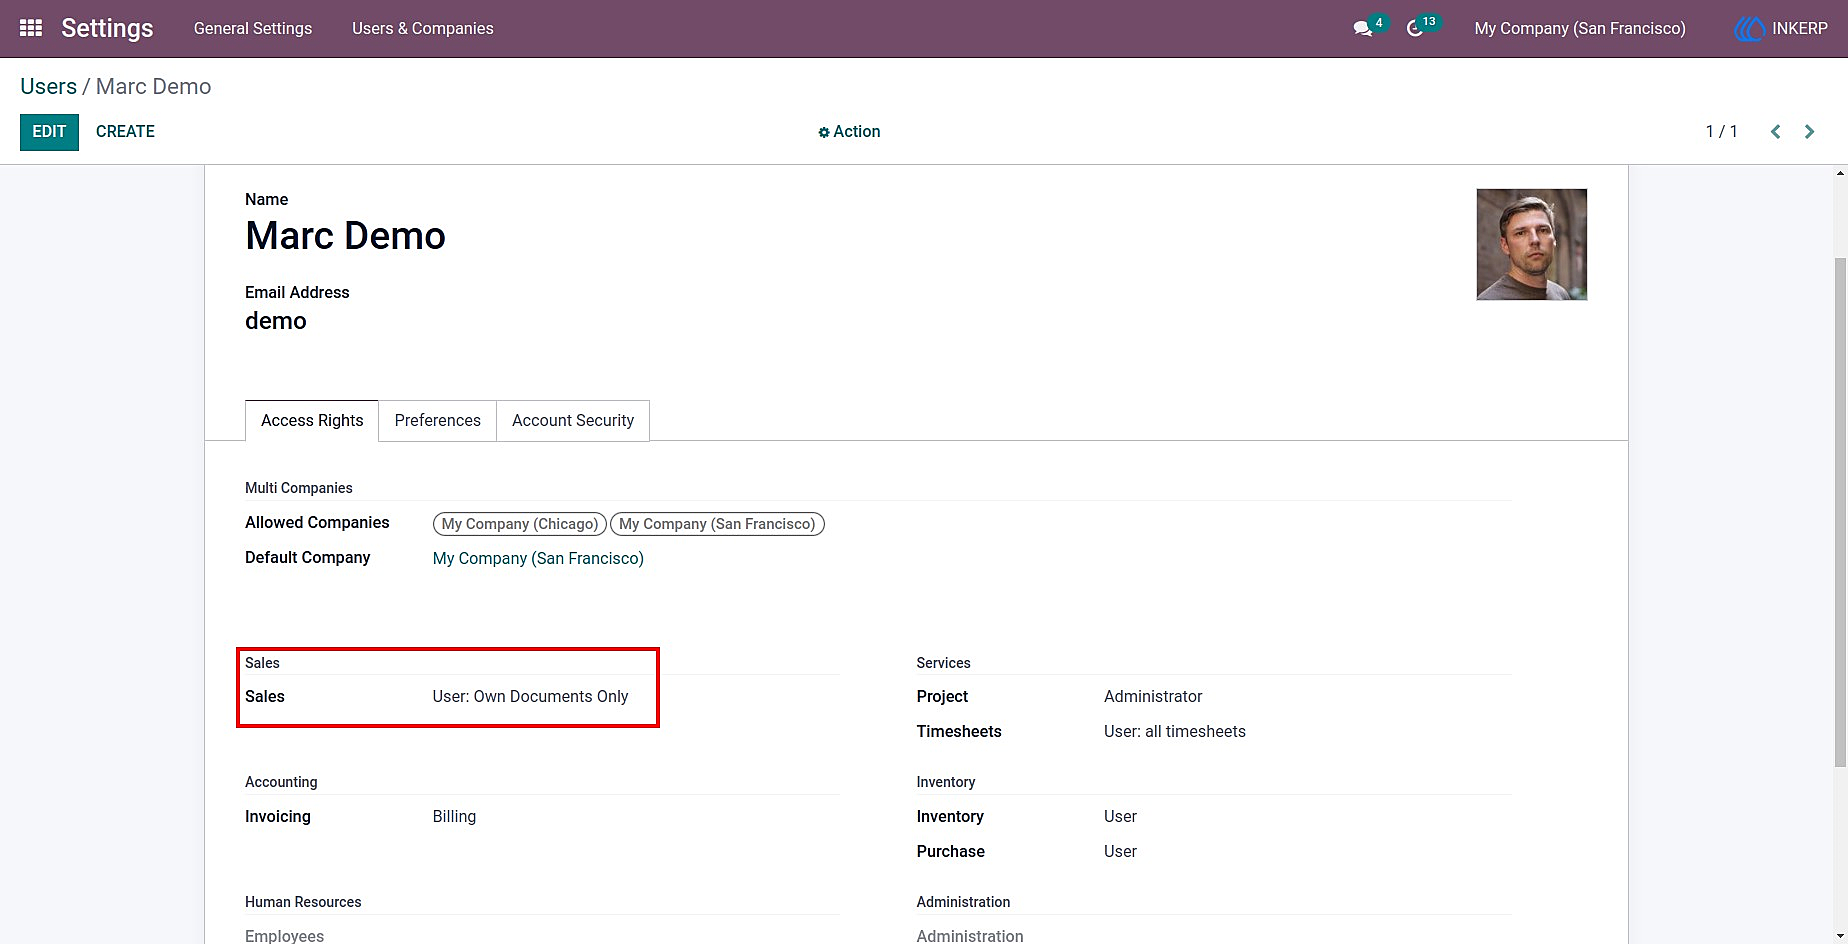Switch to the Preferences tab
This screenshot has height=944, width=1848.
coord(437,421)
